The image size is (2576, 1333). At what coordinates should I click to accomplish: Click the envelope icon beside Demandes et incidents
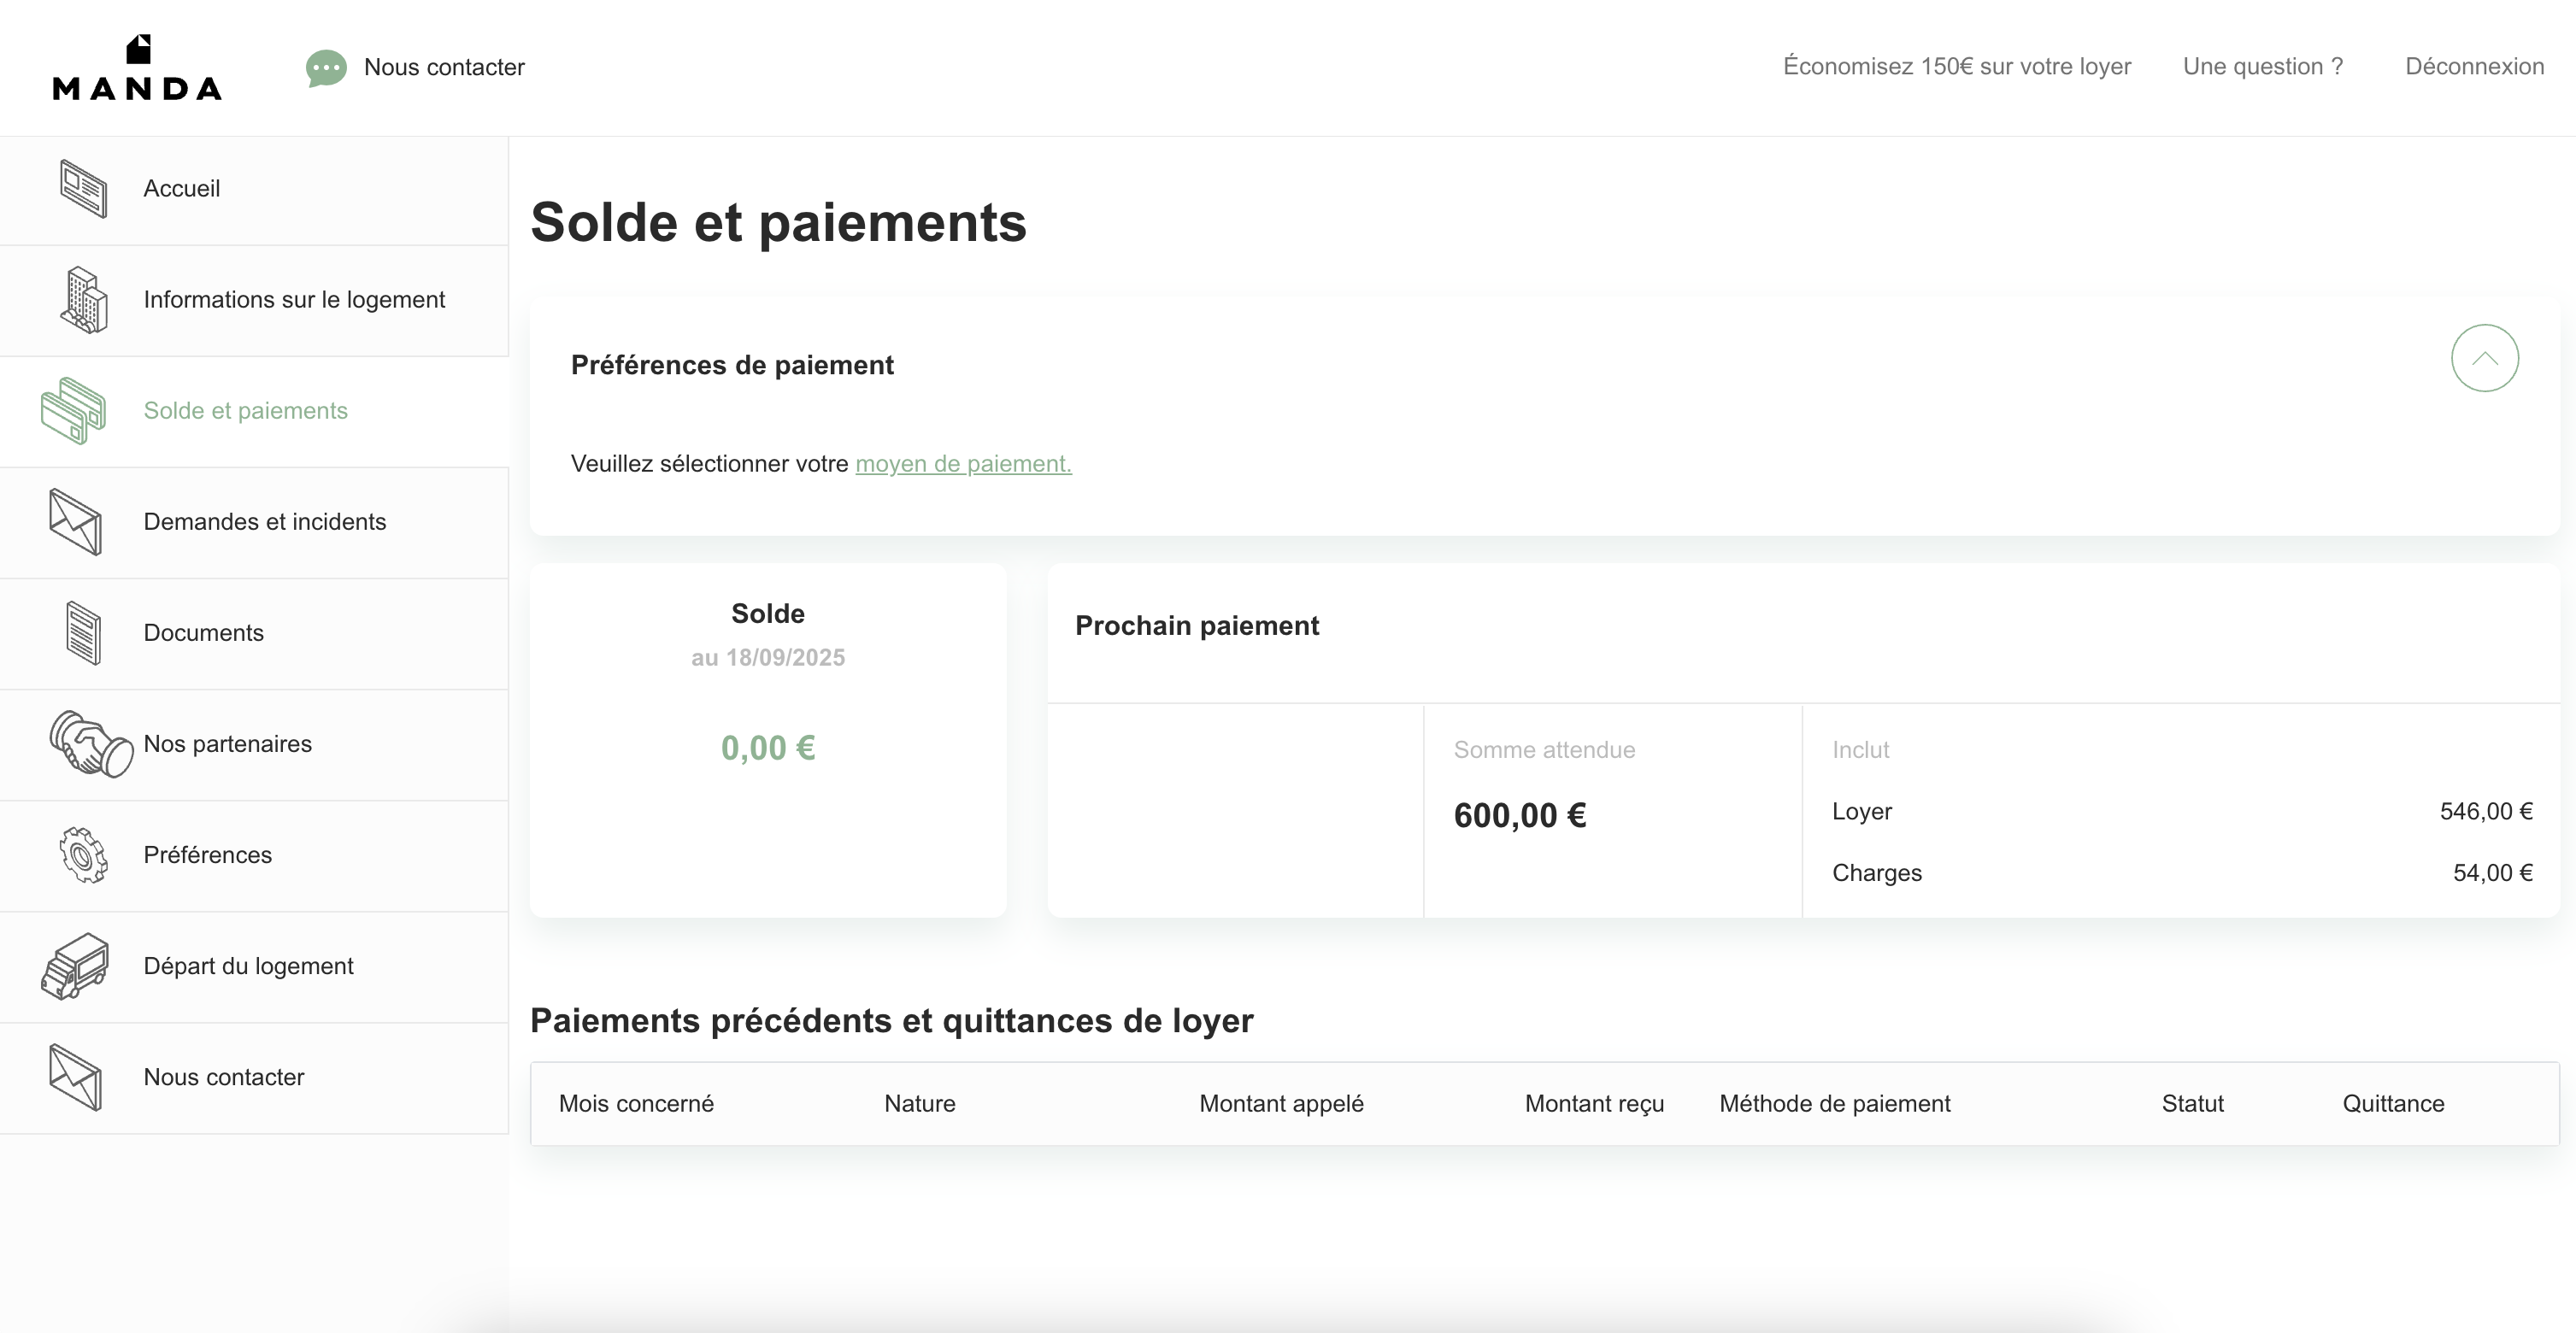75,522
